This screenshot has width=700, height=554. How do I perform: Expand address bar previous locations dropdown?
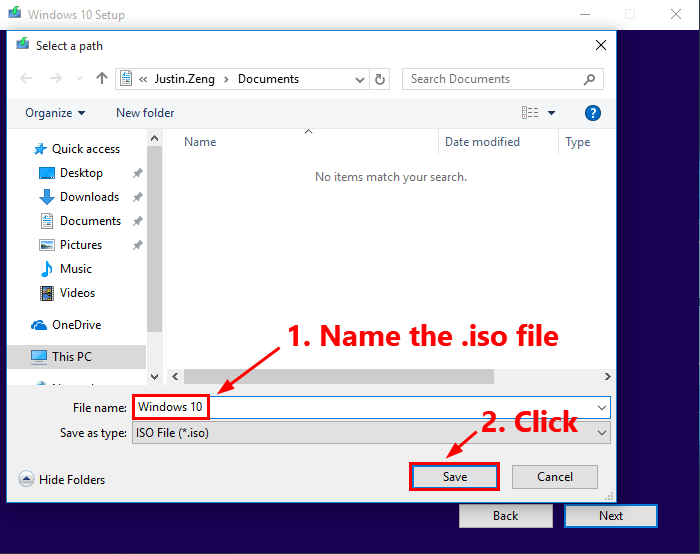click(359, 80)
